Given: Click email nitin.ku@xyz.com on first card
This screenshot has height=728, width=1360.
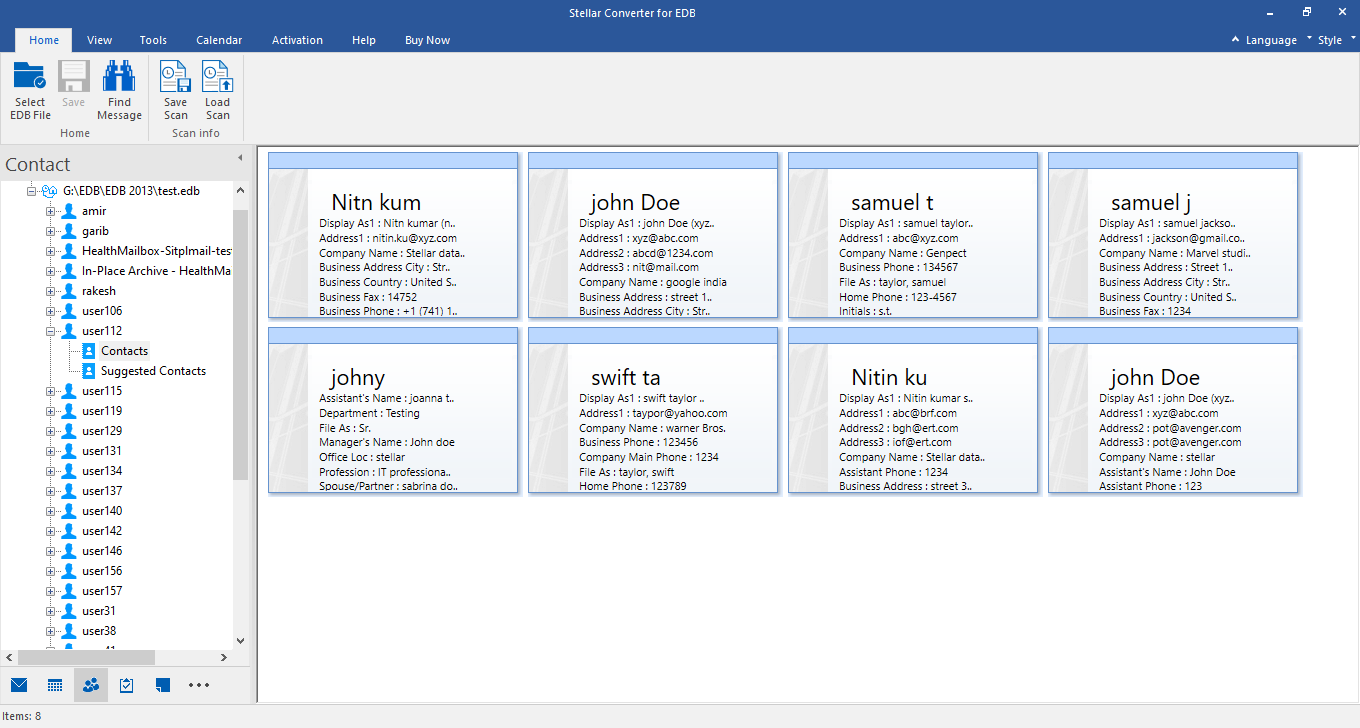Looking at the screenshot, I should 413,238.
